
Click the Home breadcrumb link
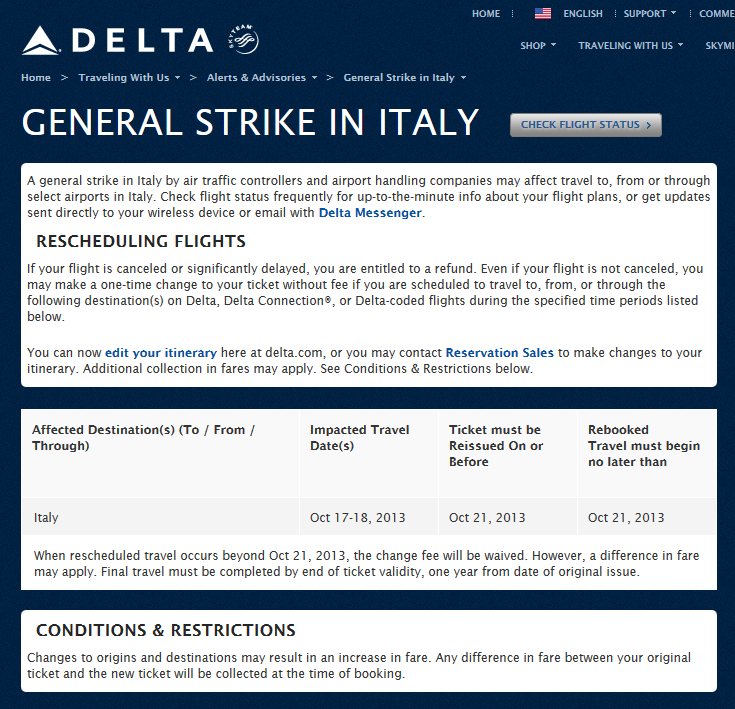click(36, 77)
